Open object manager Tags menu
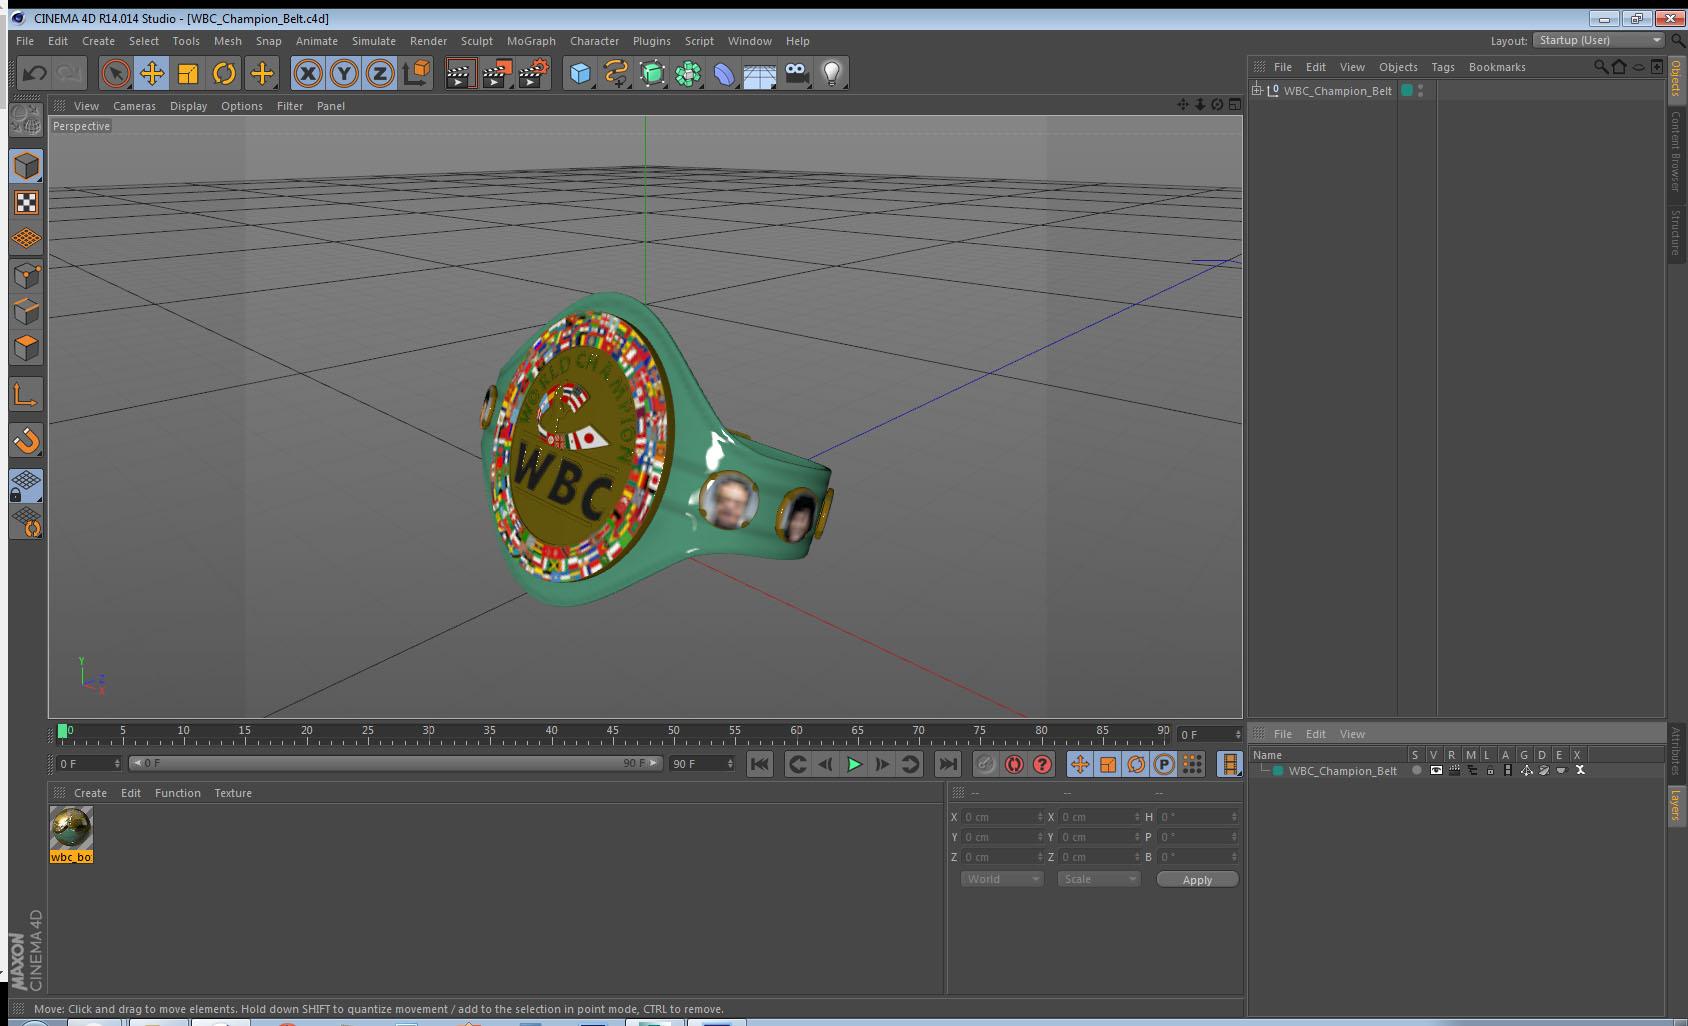The height and width of the screenshot is (1026, 1688). [1443, 67]
